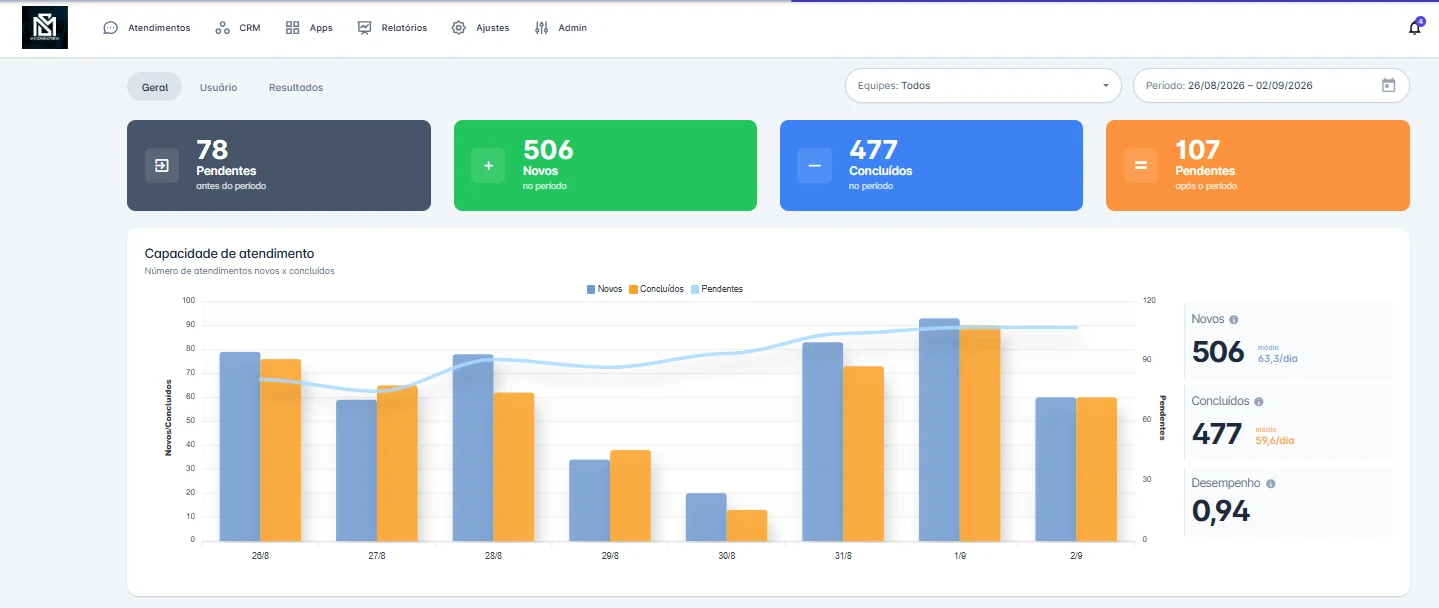Viewport: 1439px width, 608px height.
Task: Click the "Capacidade de atendimento" chart title
Action: point(230,254)
